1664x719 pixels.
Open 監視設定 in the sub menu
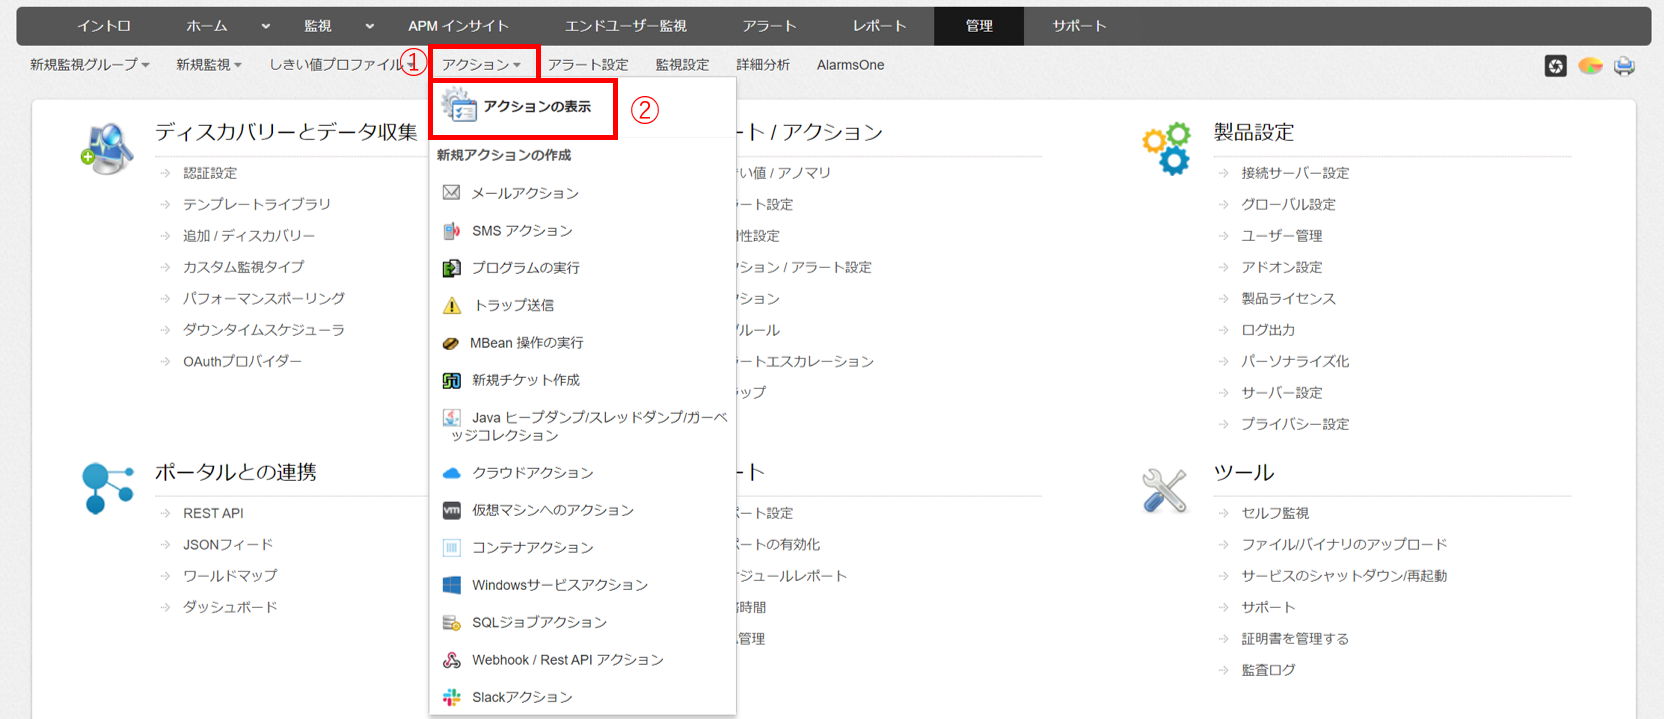(x=682, y=65)
